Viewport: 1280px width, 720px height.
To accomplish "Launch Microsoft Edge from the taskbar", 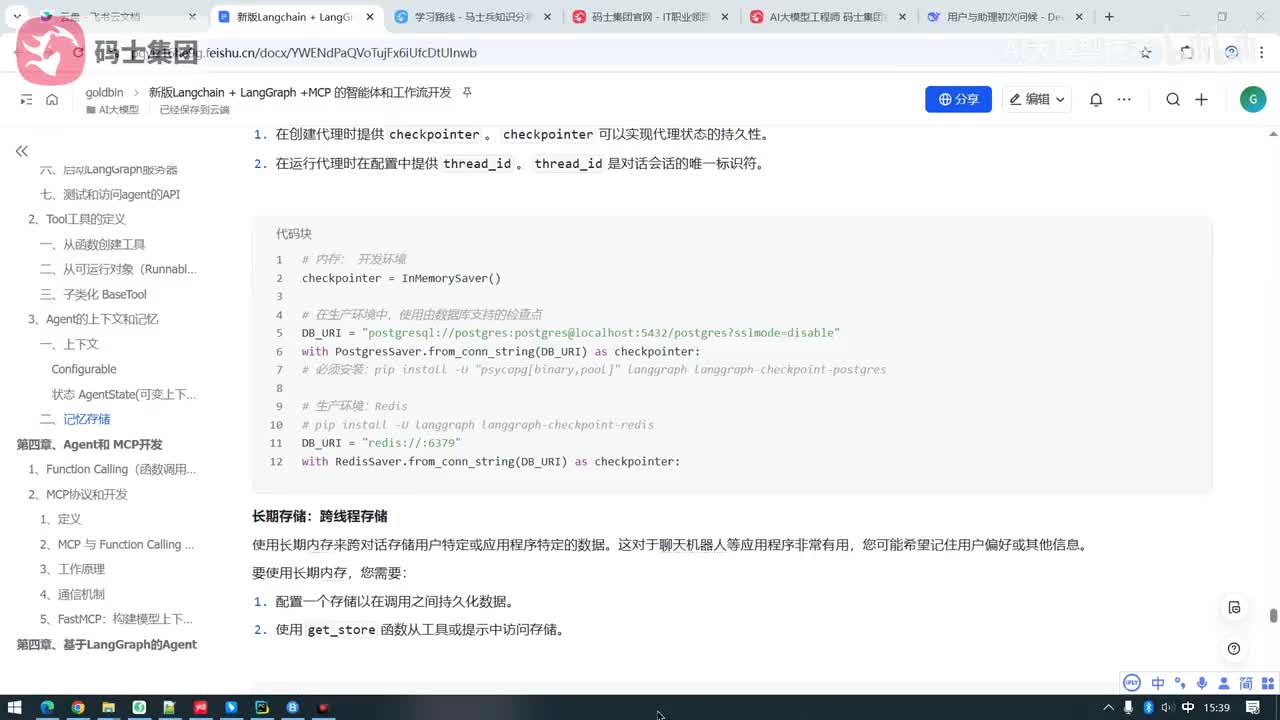I will (x=47, y=708).
